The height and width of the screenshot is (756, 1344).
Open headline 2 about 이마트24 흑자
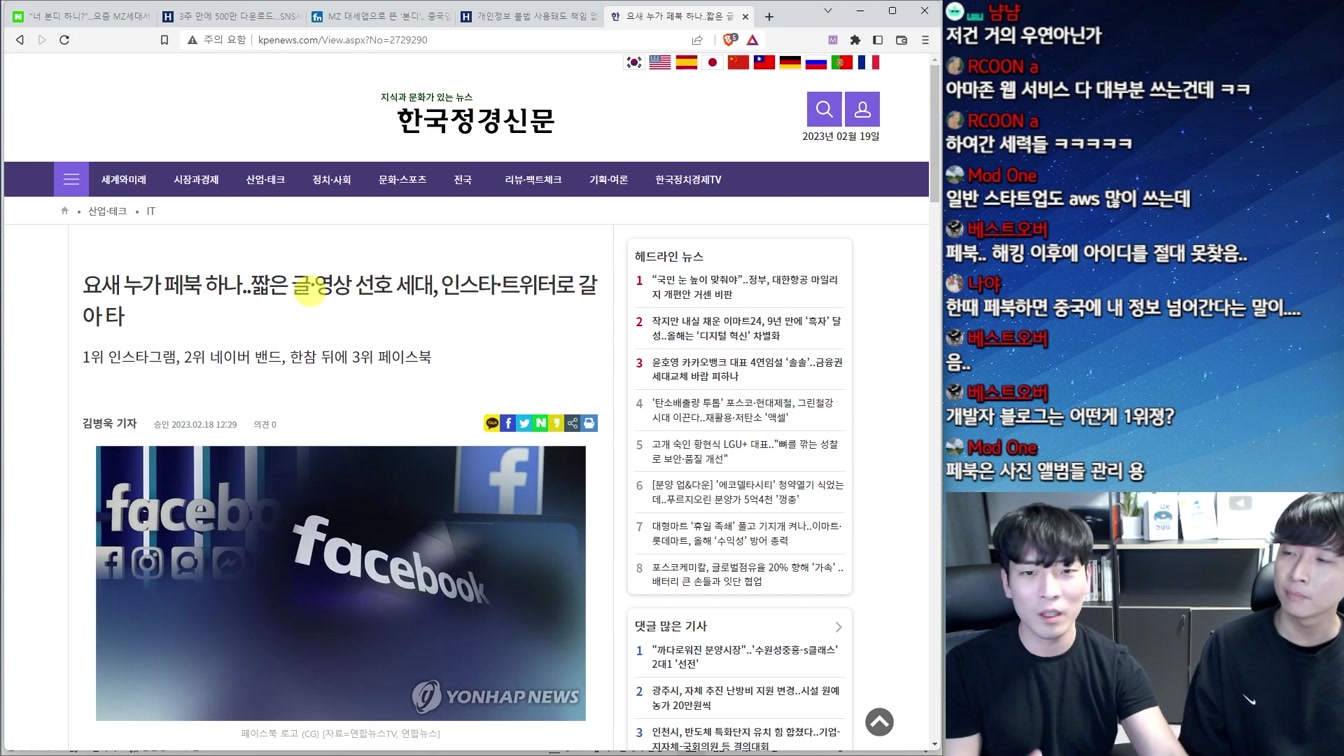(x=747, y=328)
